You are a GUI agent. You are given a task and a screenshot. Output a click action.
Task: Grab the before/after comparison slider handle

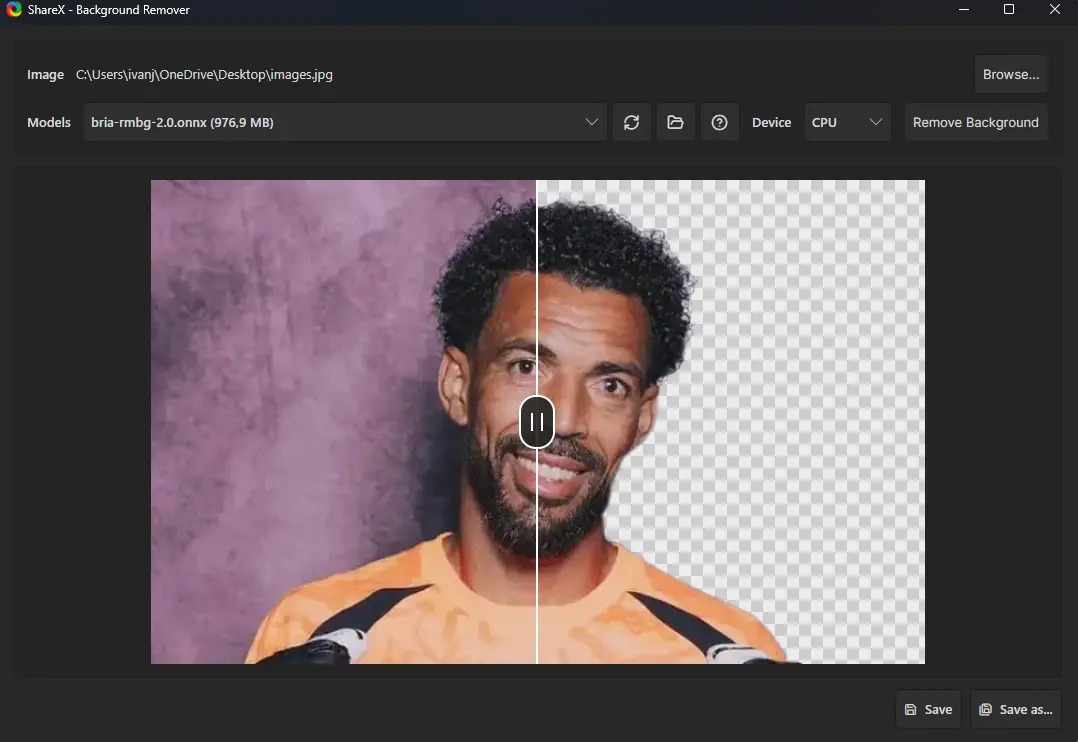[537, 422]
